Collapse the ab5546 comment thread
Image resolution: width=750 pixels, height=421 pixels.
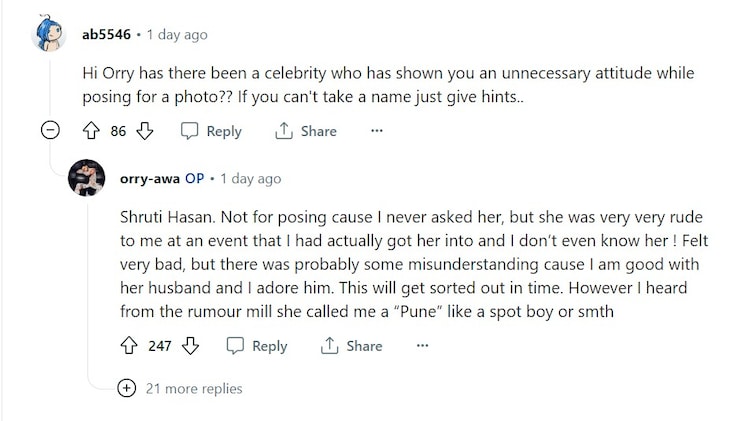[52, 131]
